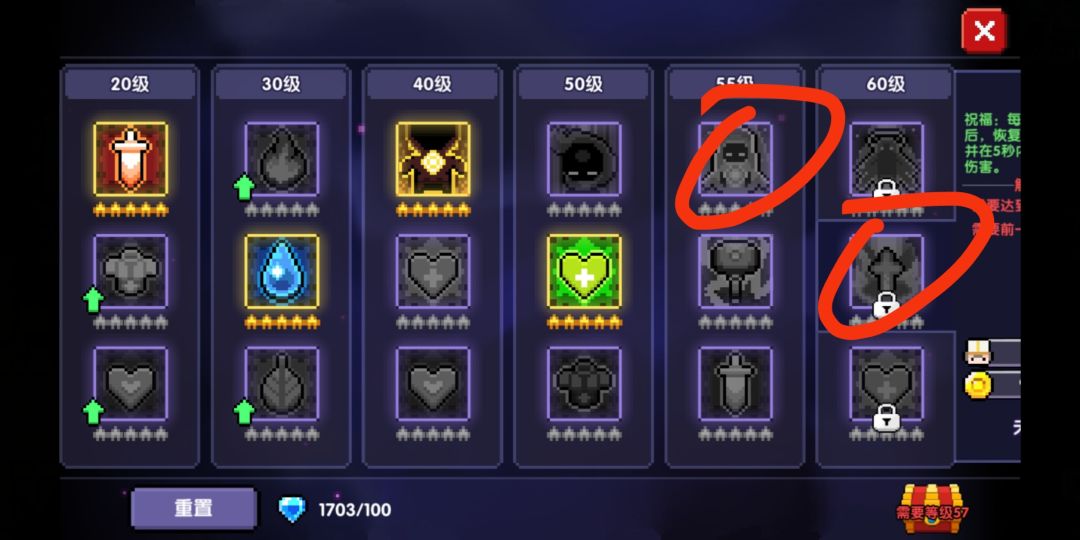Select the locked cross skill under 60级
Screen dimensions: 1080x540
point(886,271)
